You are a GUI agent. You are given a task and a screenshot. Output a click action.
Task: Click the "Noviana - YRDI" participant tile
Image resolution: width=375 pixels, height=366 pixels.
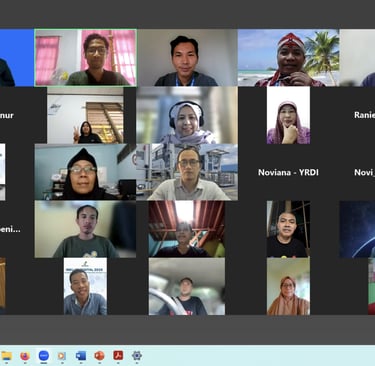[288, 172]
